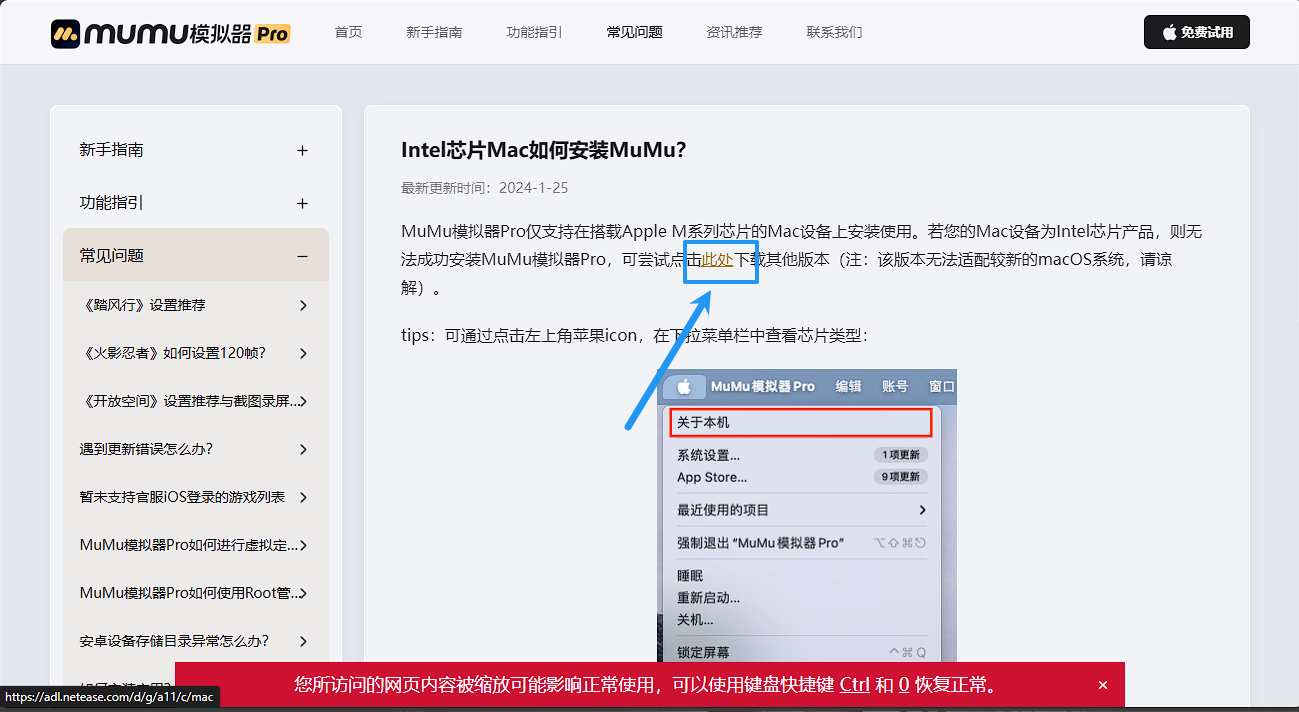This screenshot has width=1299, height=712.
Task: Click chevron beside MuMu模拟器Pro如何使用Root
Action: 303,593
